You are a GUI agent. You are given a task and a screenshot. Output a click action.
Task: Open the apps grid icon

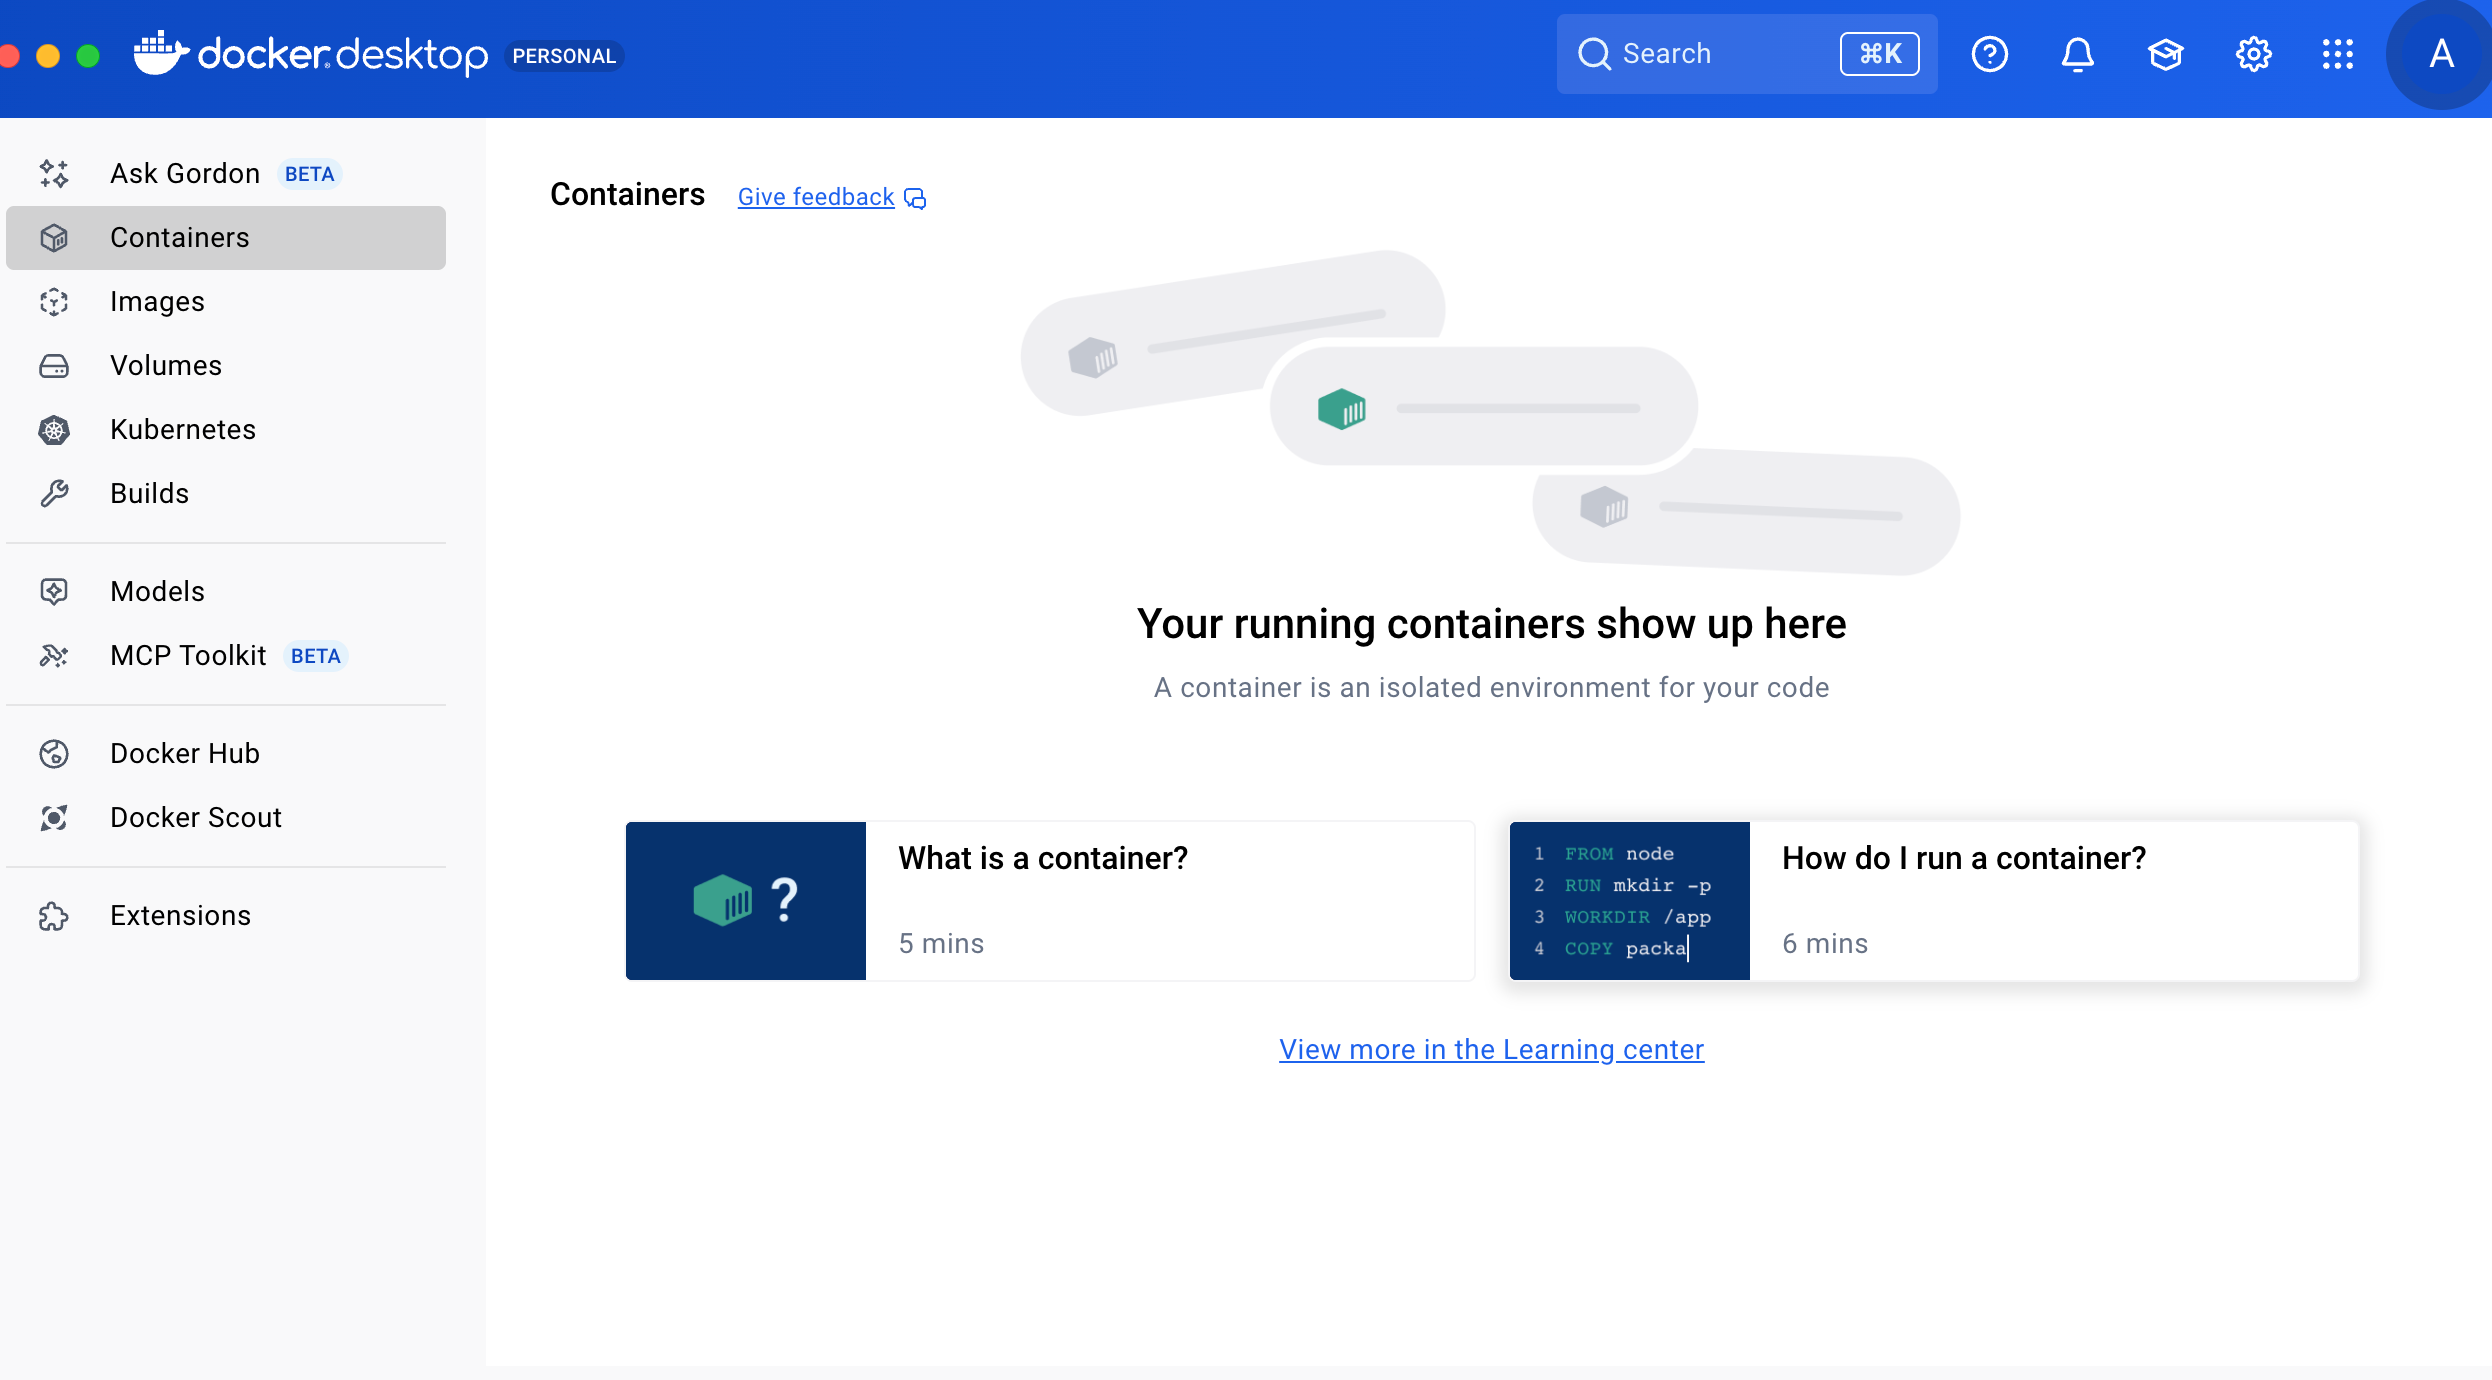pos(2337,54)
